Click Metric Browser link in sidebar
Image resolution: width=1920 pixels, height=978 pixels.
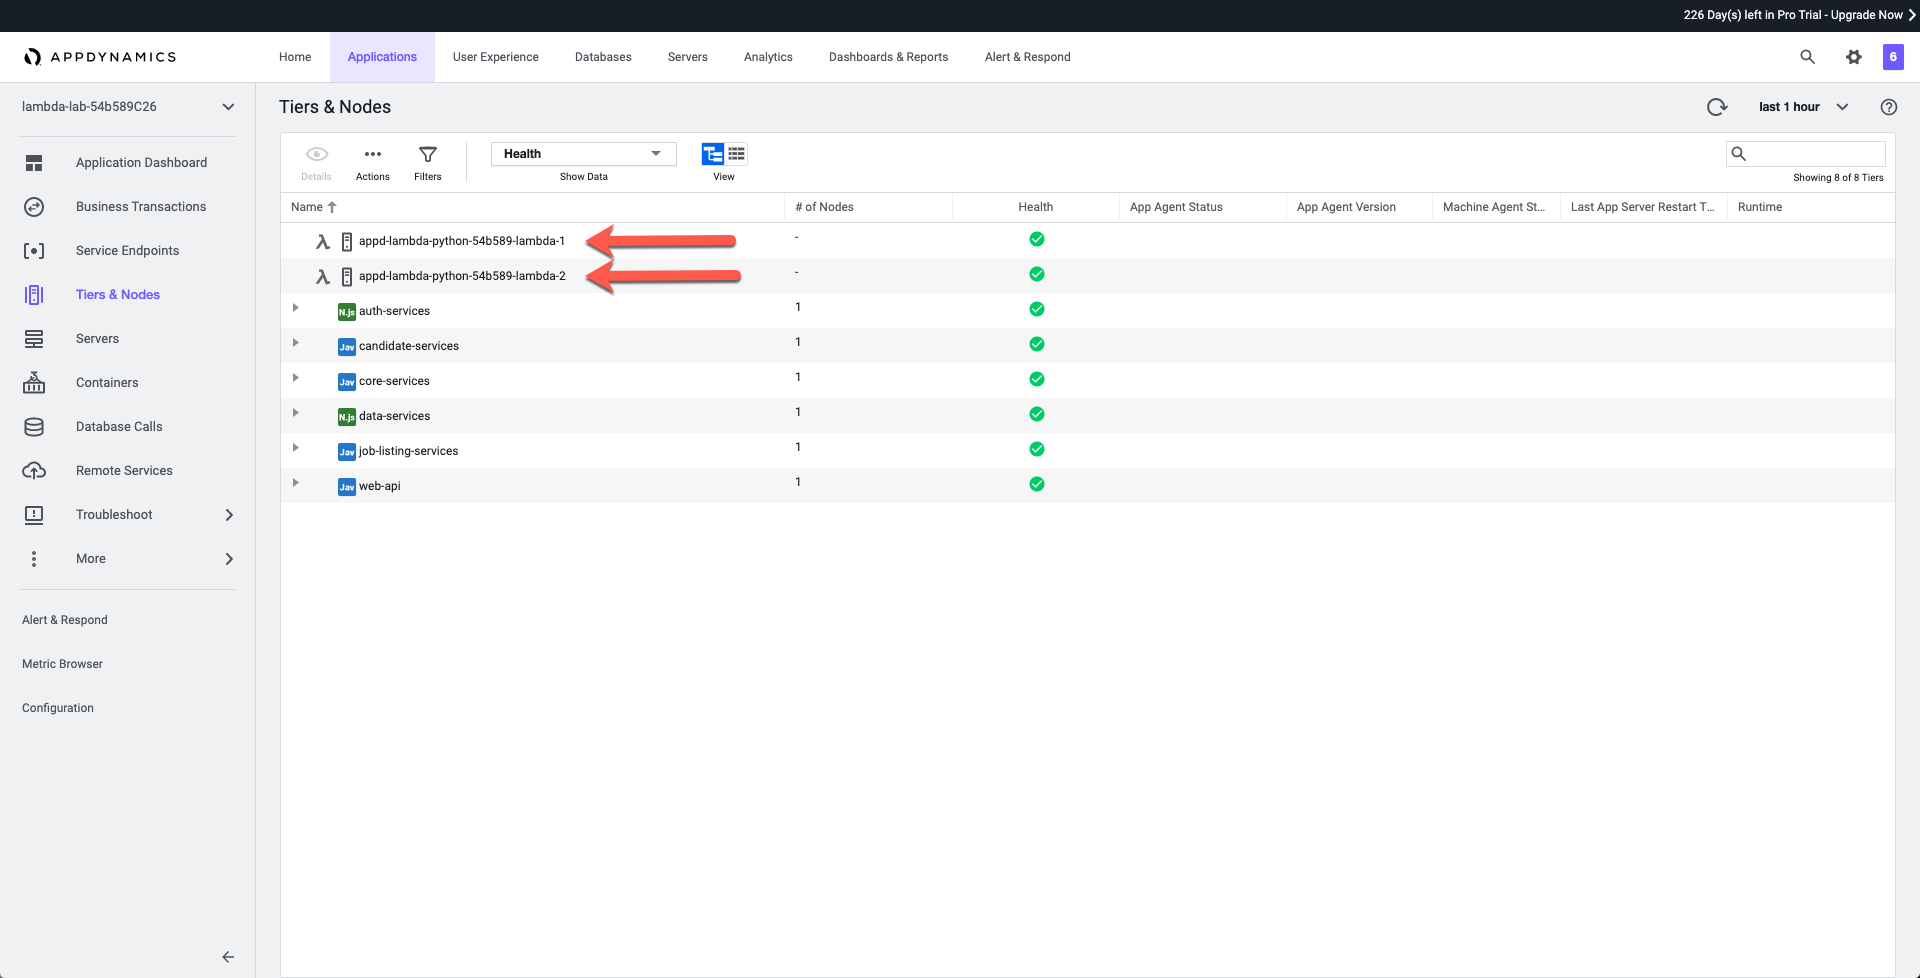pos(62,664)
